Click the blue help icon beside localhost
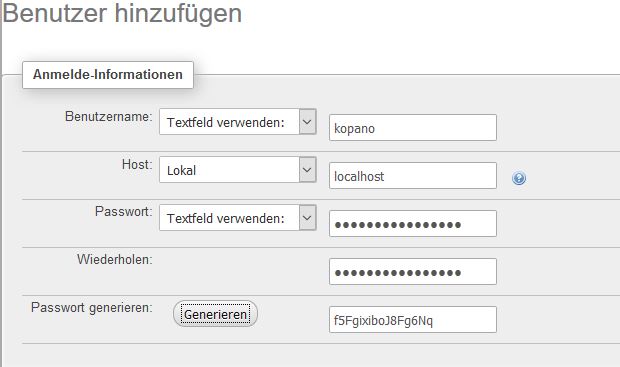Screen dimensions: 620x367 click(x=519, y=178)
